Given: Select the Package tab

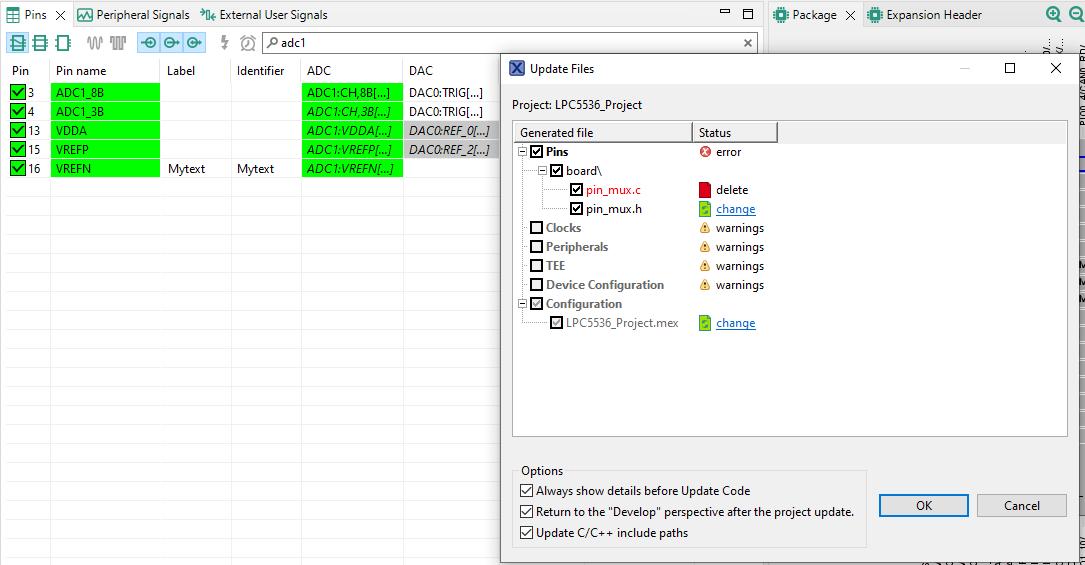Looking at the screenshot, I should point(805,15).
